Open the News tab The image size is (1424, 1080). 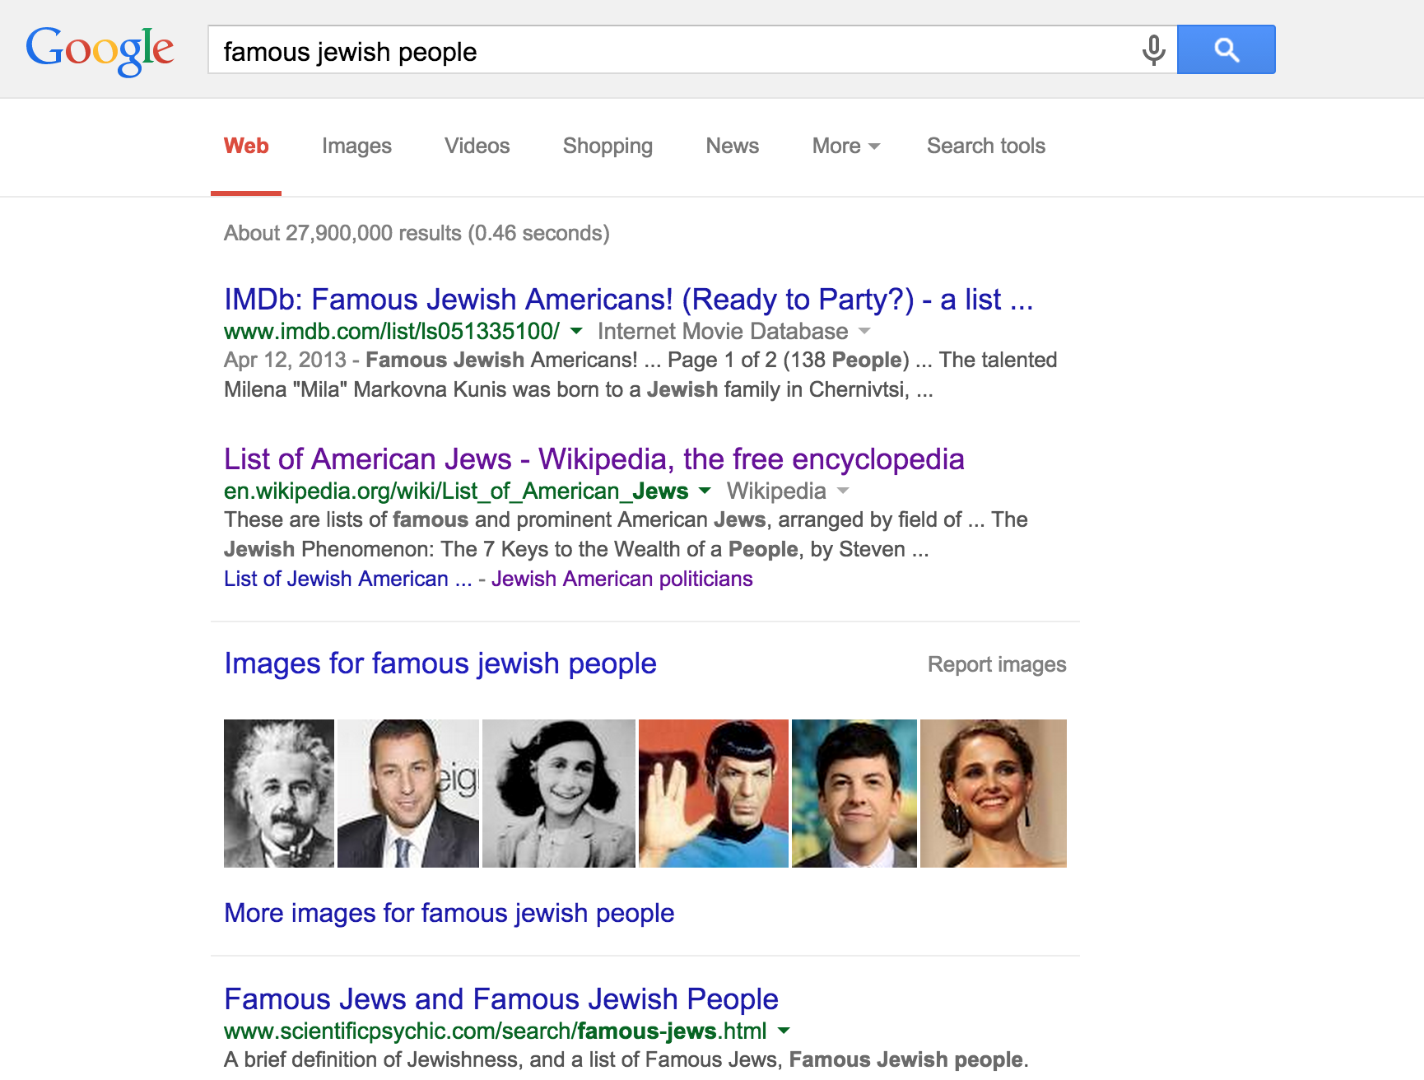point(732,146)
